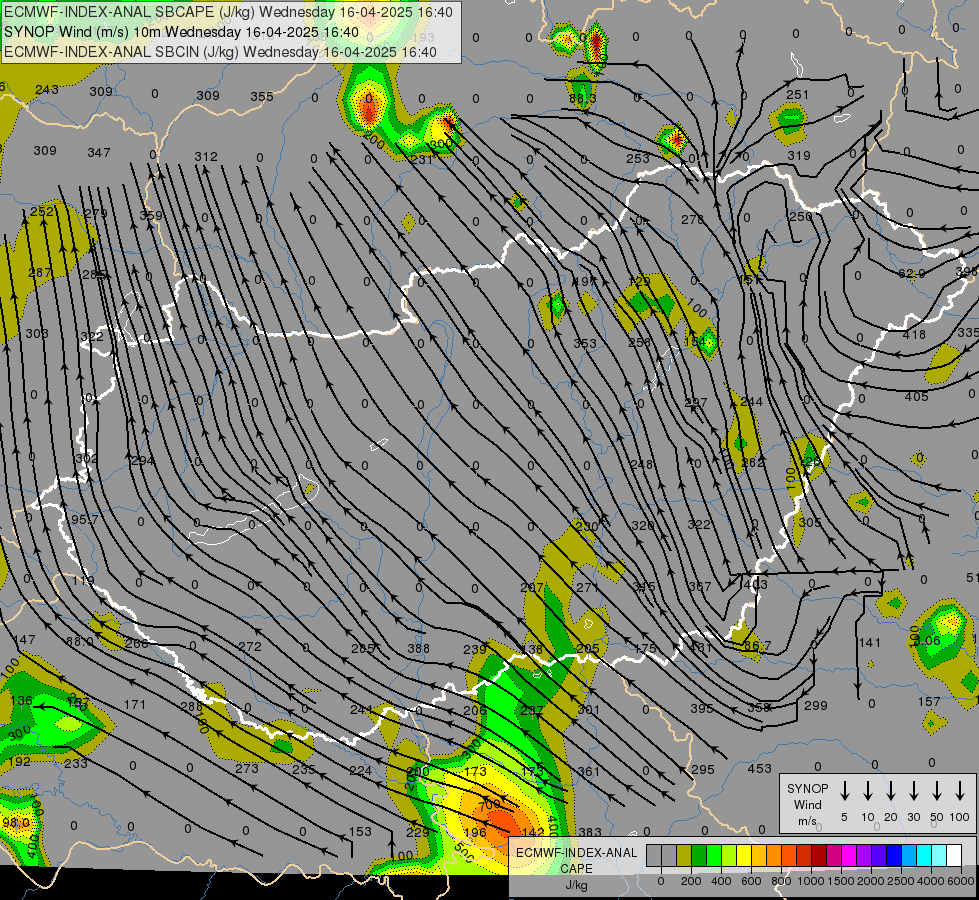Click the map value '141'
The image size is (979, 900).
click(x=869, y=642)
